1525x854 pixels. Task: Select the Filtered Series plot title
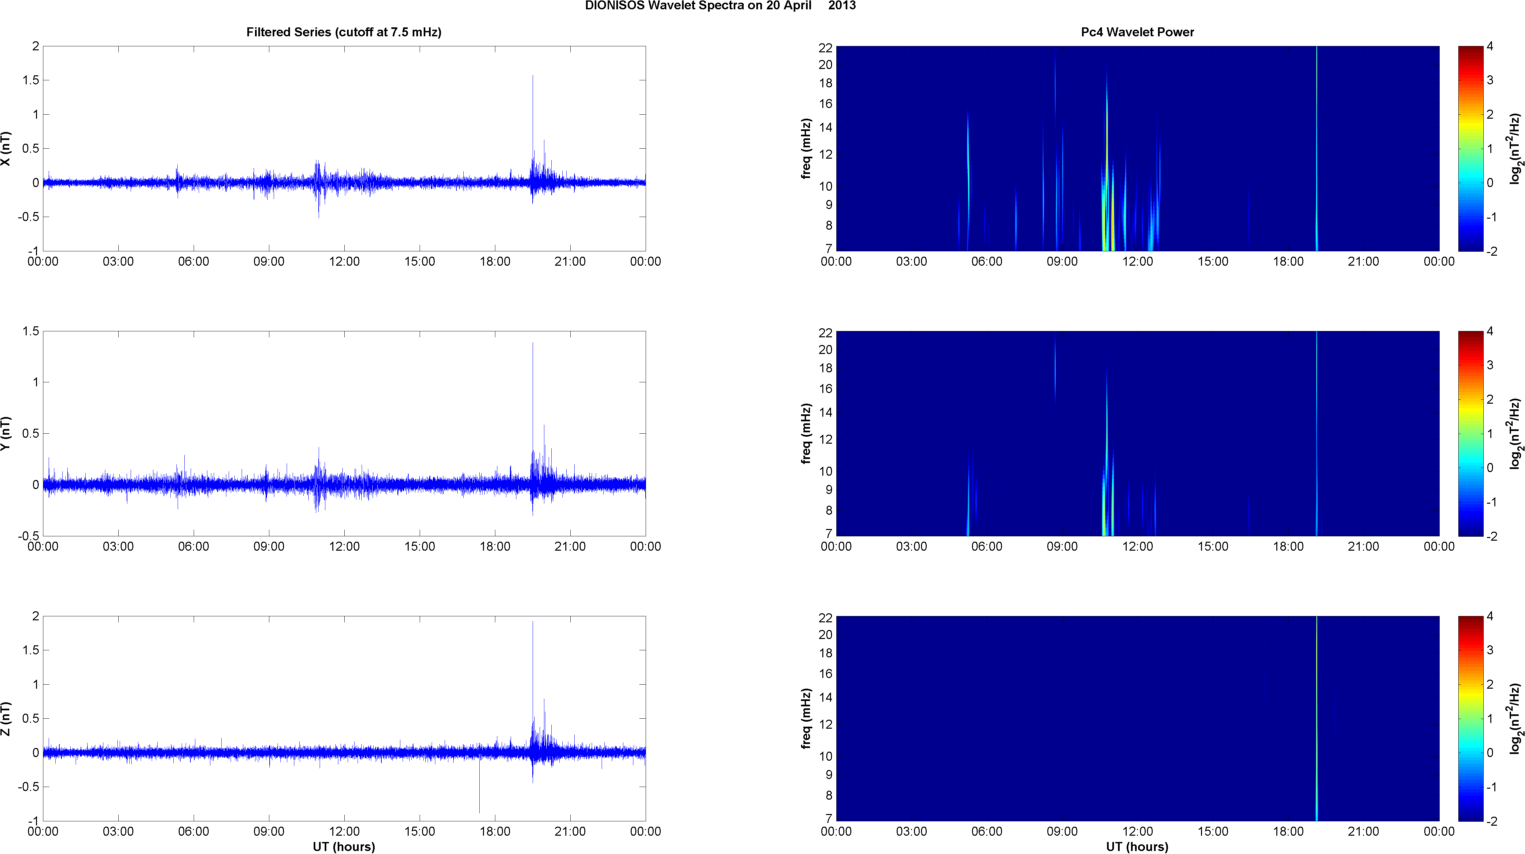(x=343, y=32)
